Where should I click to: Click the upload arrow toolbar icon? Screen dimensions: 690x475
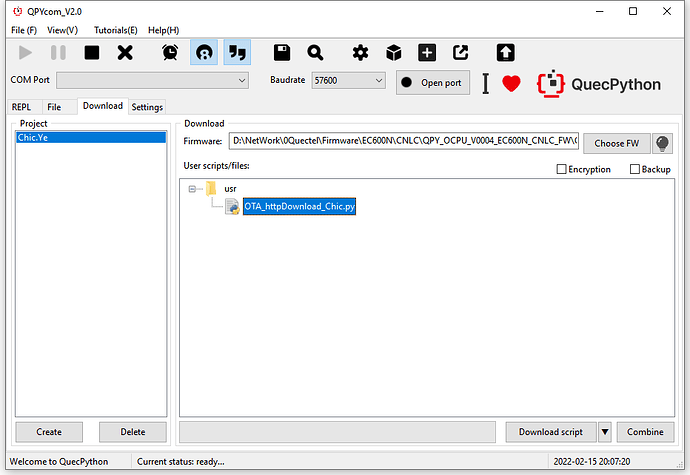click(x=505, y=52)
